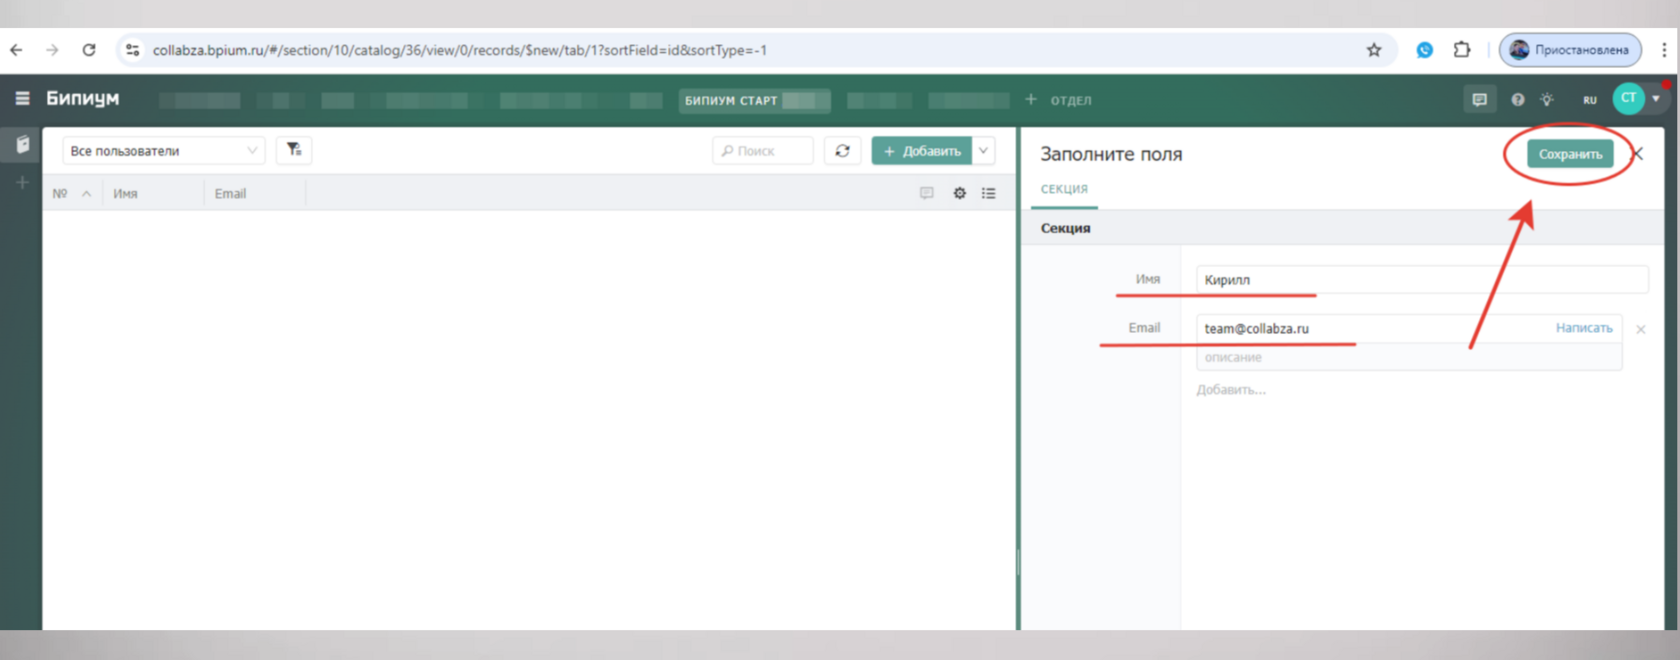
Task: Open the Приостановлена browser profile button
Action: [x=1570, y=50]
